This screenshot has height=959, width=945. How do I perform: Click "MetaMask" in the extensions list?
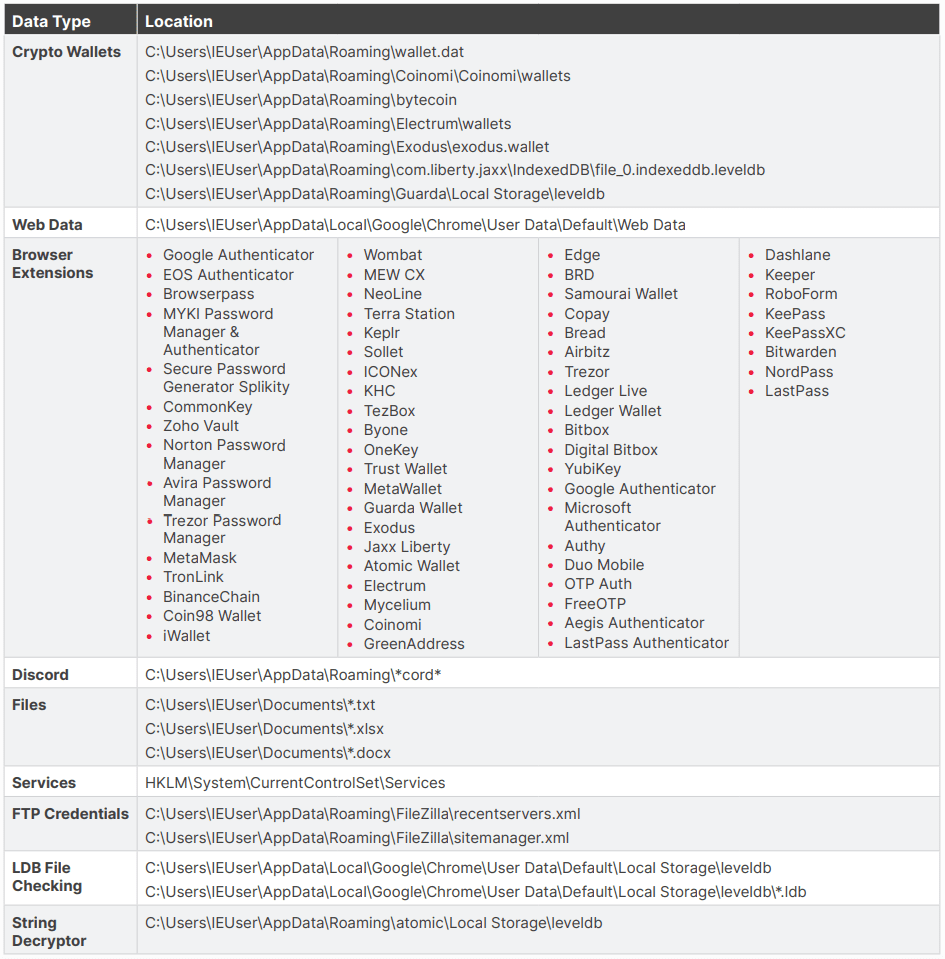point(200,558)
